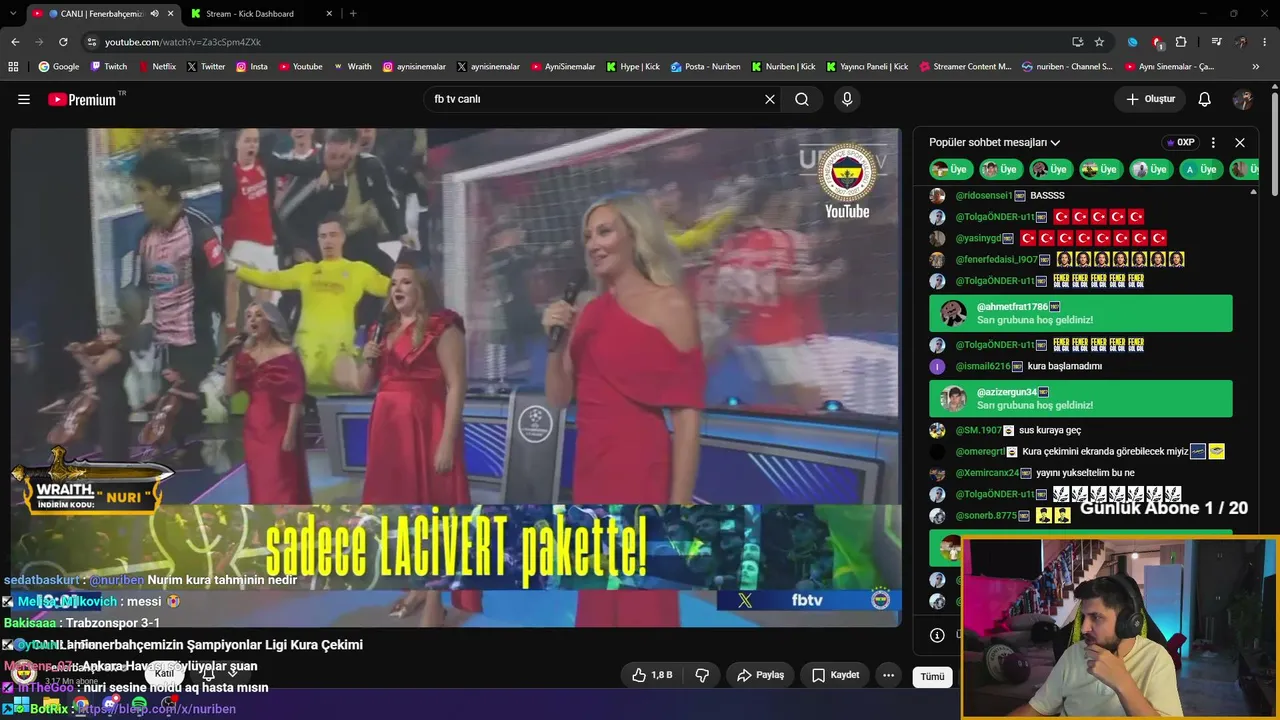Open the Streamer Content M... bookmark

point(965,67)
